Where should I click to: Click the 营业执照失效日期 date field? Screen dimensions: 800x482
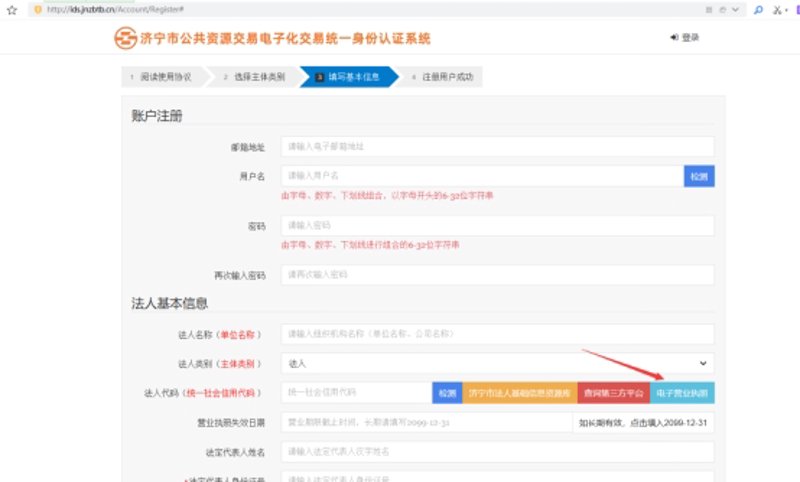(x=427, y=422)
